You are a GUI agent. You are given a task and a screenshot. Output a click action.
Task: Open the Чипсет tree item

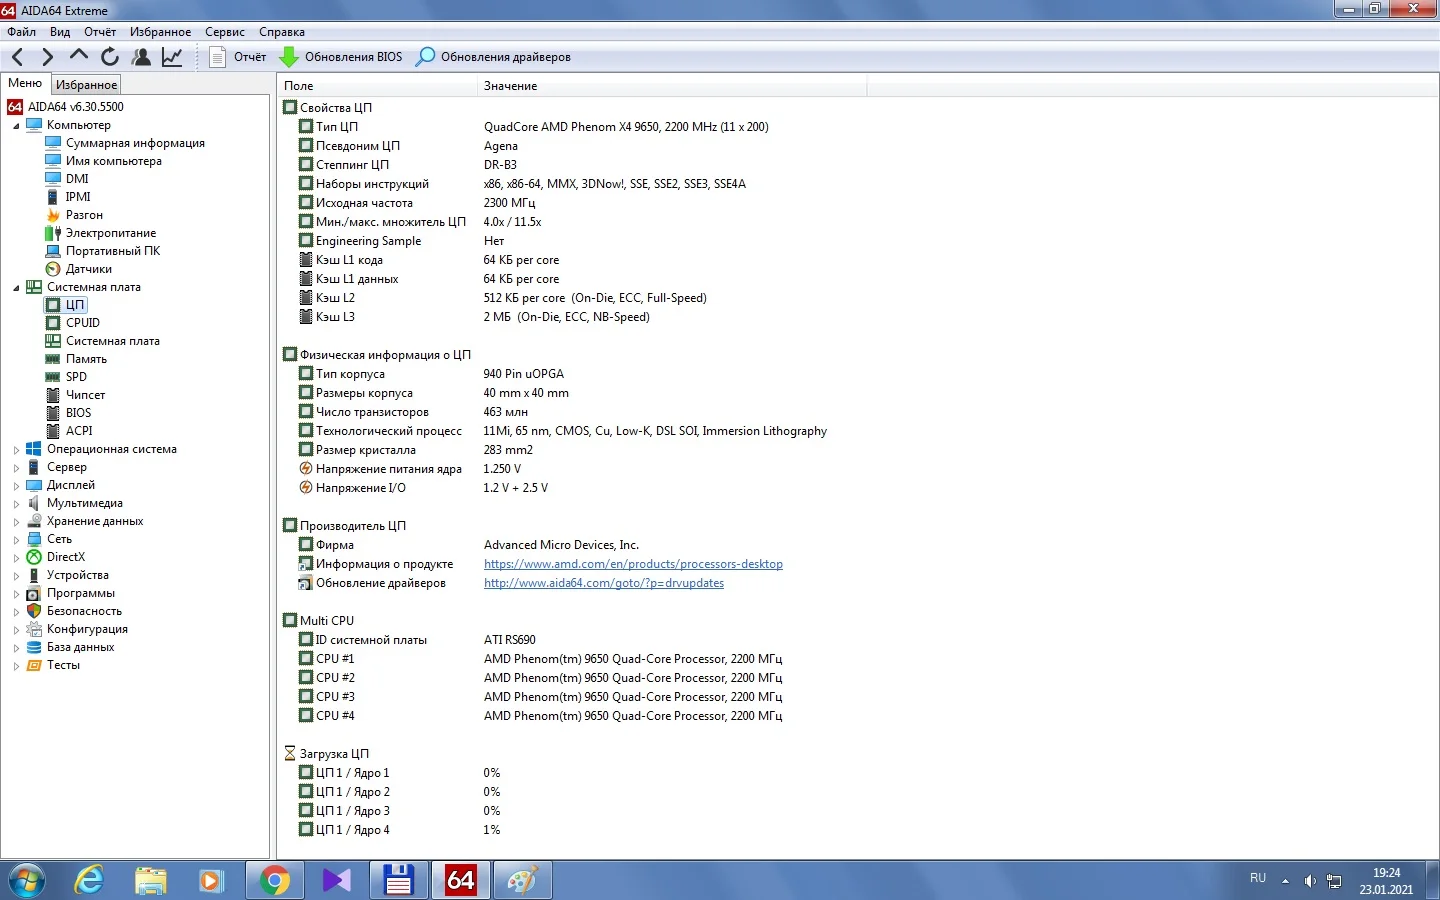(85, 395)
